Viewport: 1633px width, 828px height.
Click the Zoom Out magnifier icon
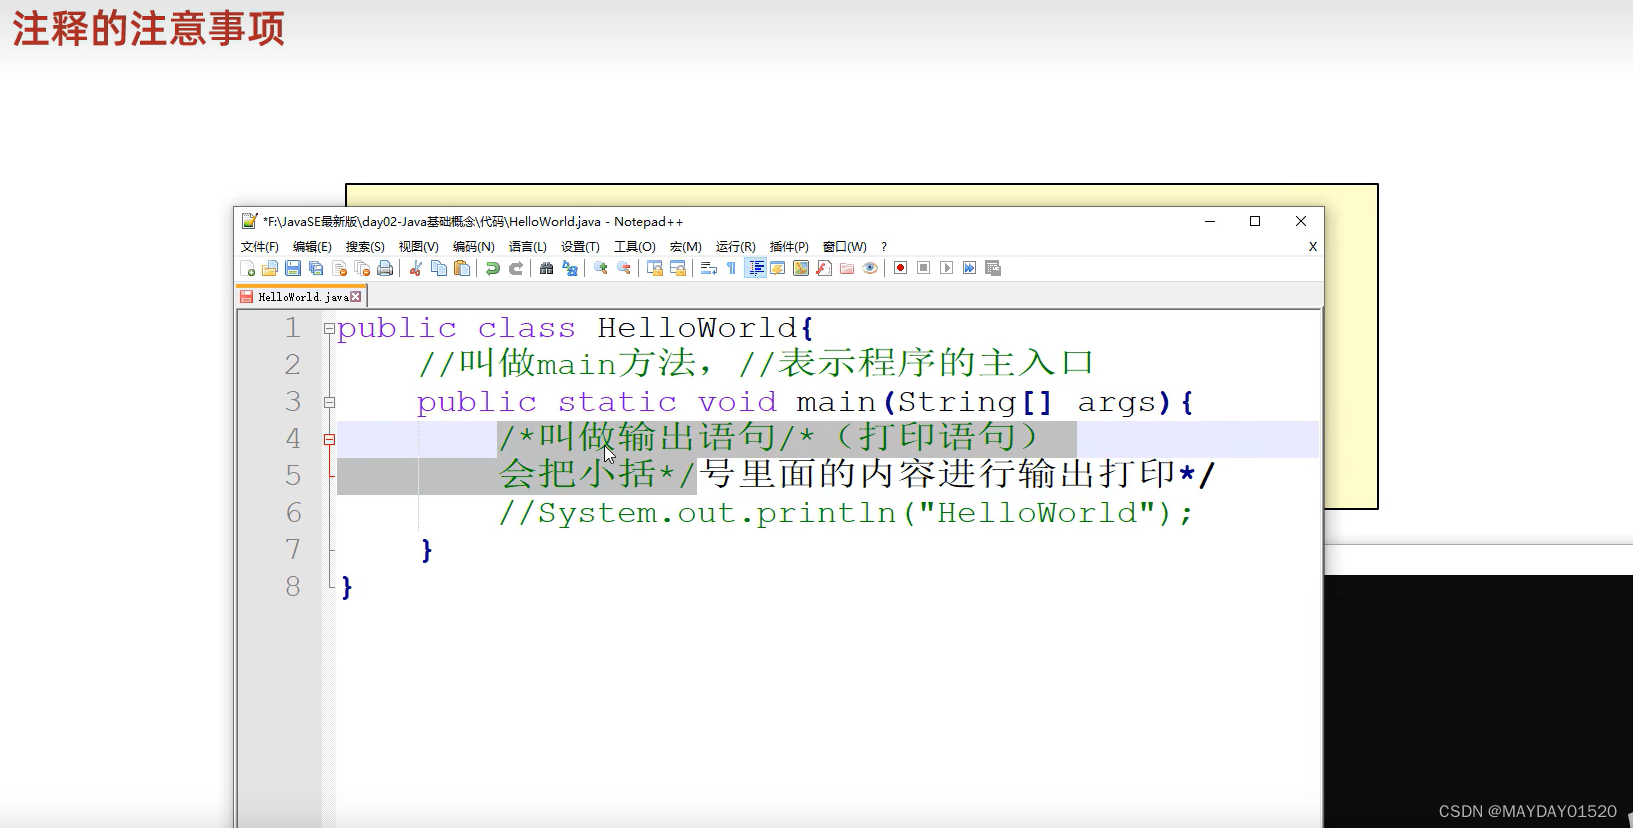(623, 268)
